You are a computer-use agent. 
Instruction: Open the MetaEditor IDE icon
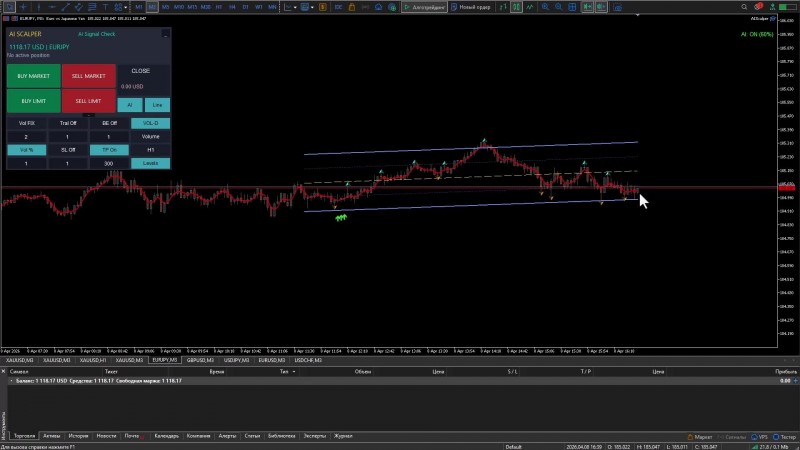(338, 7)
